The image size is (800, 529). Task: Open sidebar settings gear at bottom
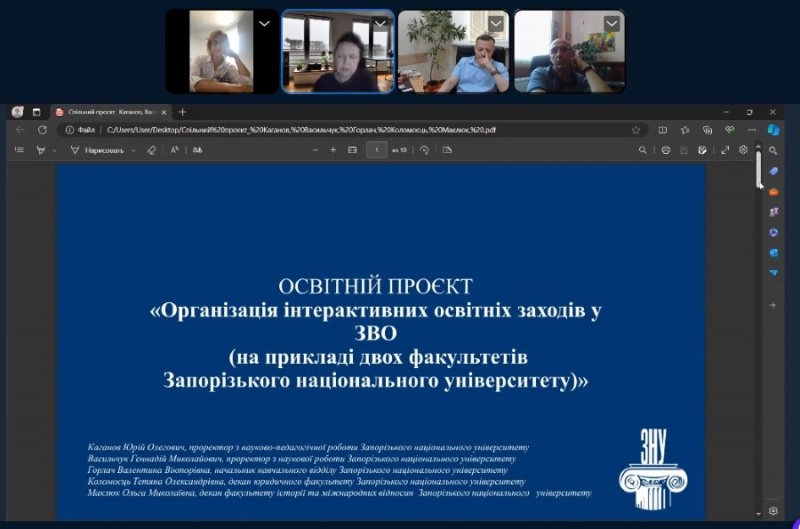[773, 511]
